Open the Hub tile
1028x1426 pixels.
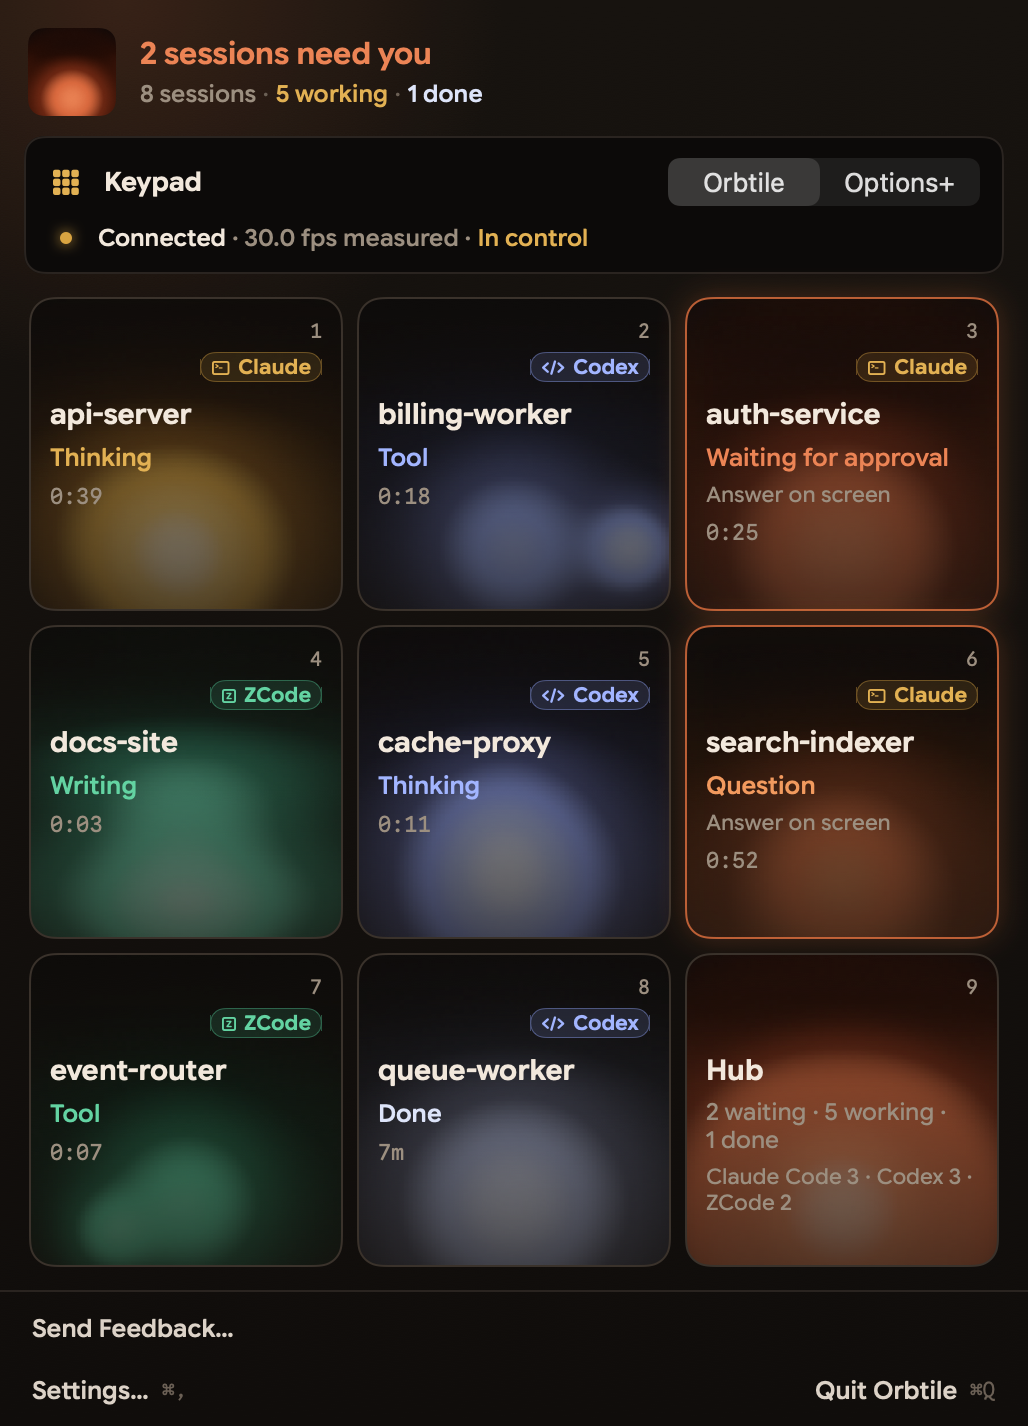click(x=842, y=1110)
